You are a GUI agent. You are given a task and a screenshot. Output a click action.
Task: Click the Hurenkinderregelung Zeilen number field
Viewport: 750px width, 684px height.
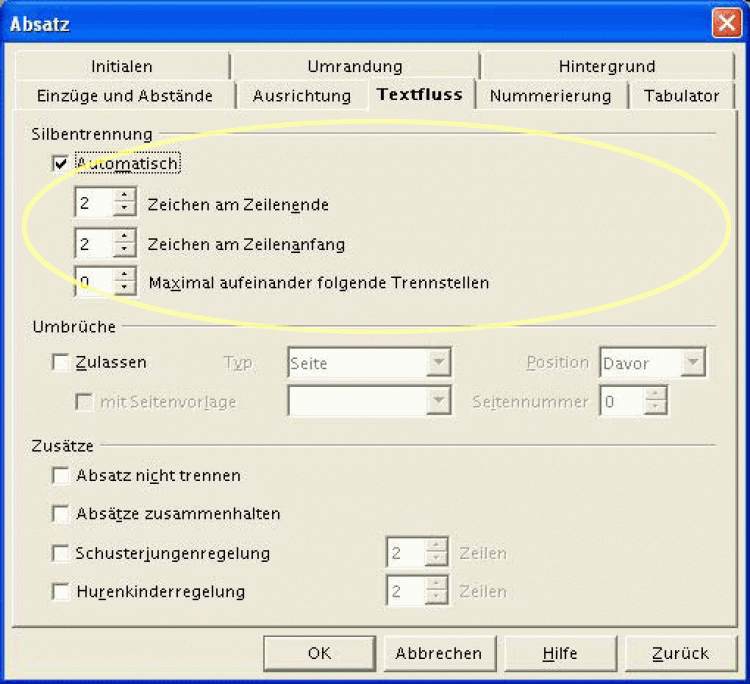click(406, 591)
